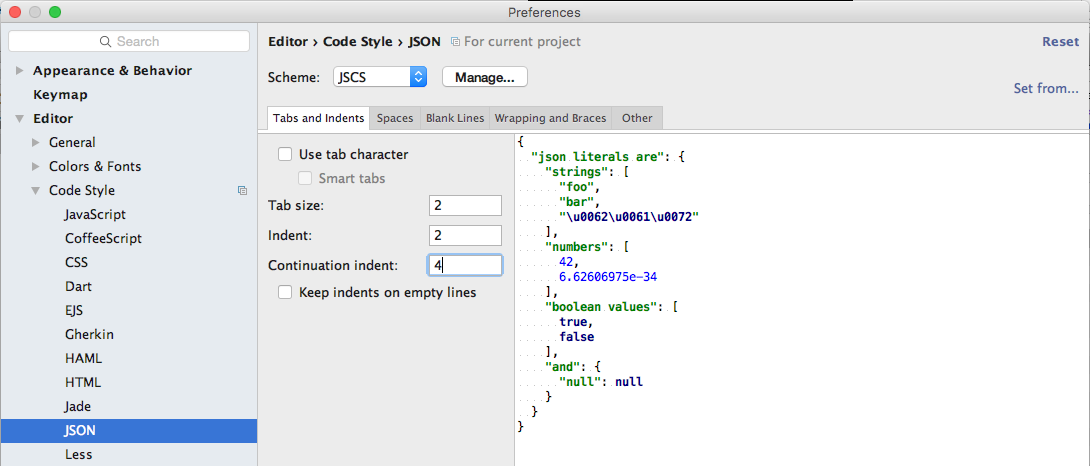Image resolution: width=1090 pixels, height=466 pixels.
Task: Open the Scheme dropdown showing JSCS
Action: click(x=418, y=77)
